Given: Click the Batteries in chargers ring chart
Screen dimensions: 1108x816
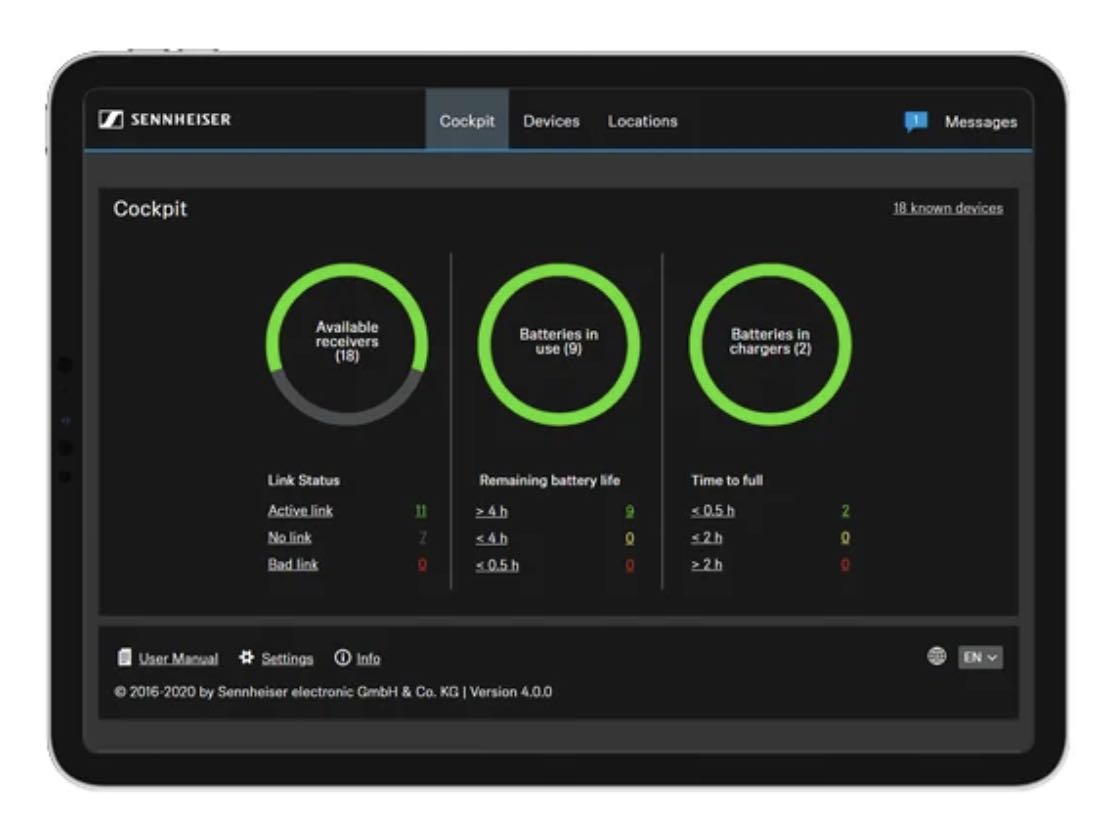Looking at the screenshot, I should (770, 344).
